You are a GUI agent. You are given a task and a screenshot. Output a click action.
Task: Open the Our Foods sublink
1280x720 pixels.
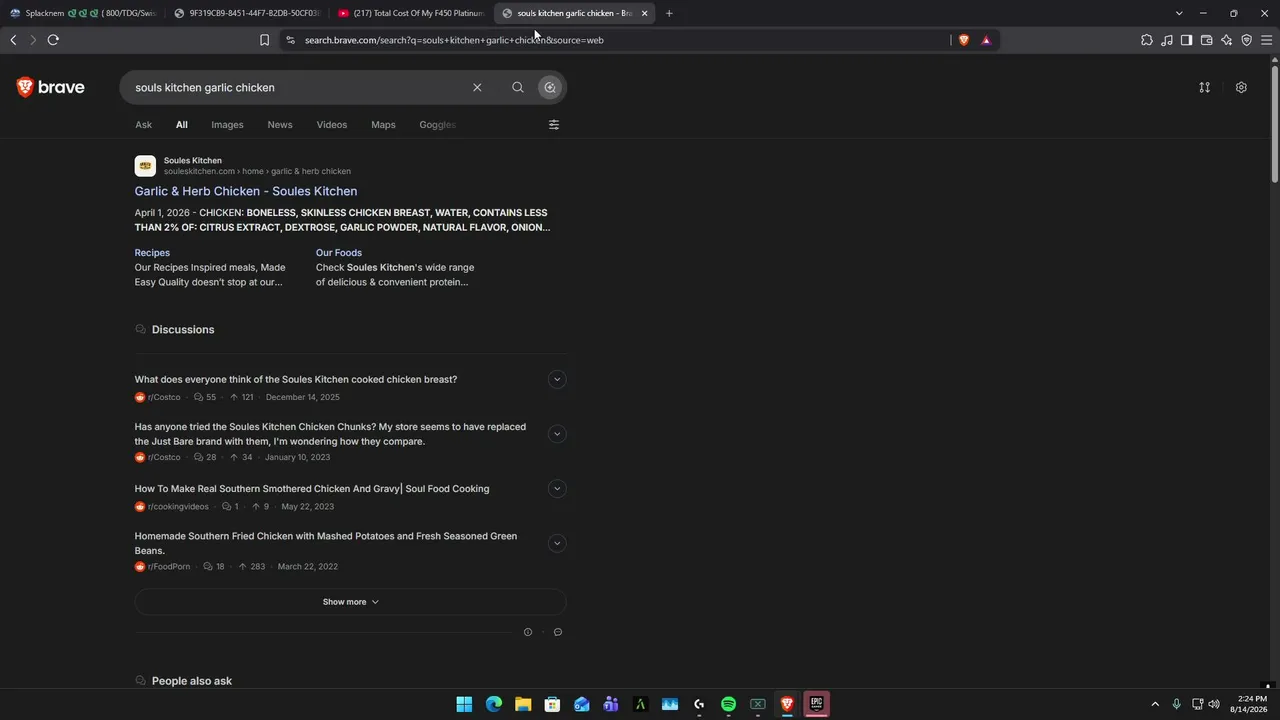point(339,253)
